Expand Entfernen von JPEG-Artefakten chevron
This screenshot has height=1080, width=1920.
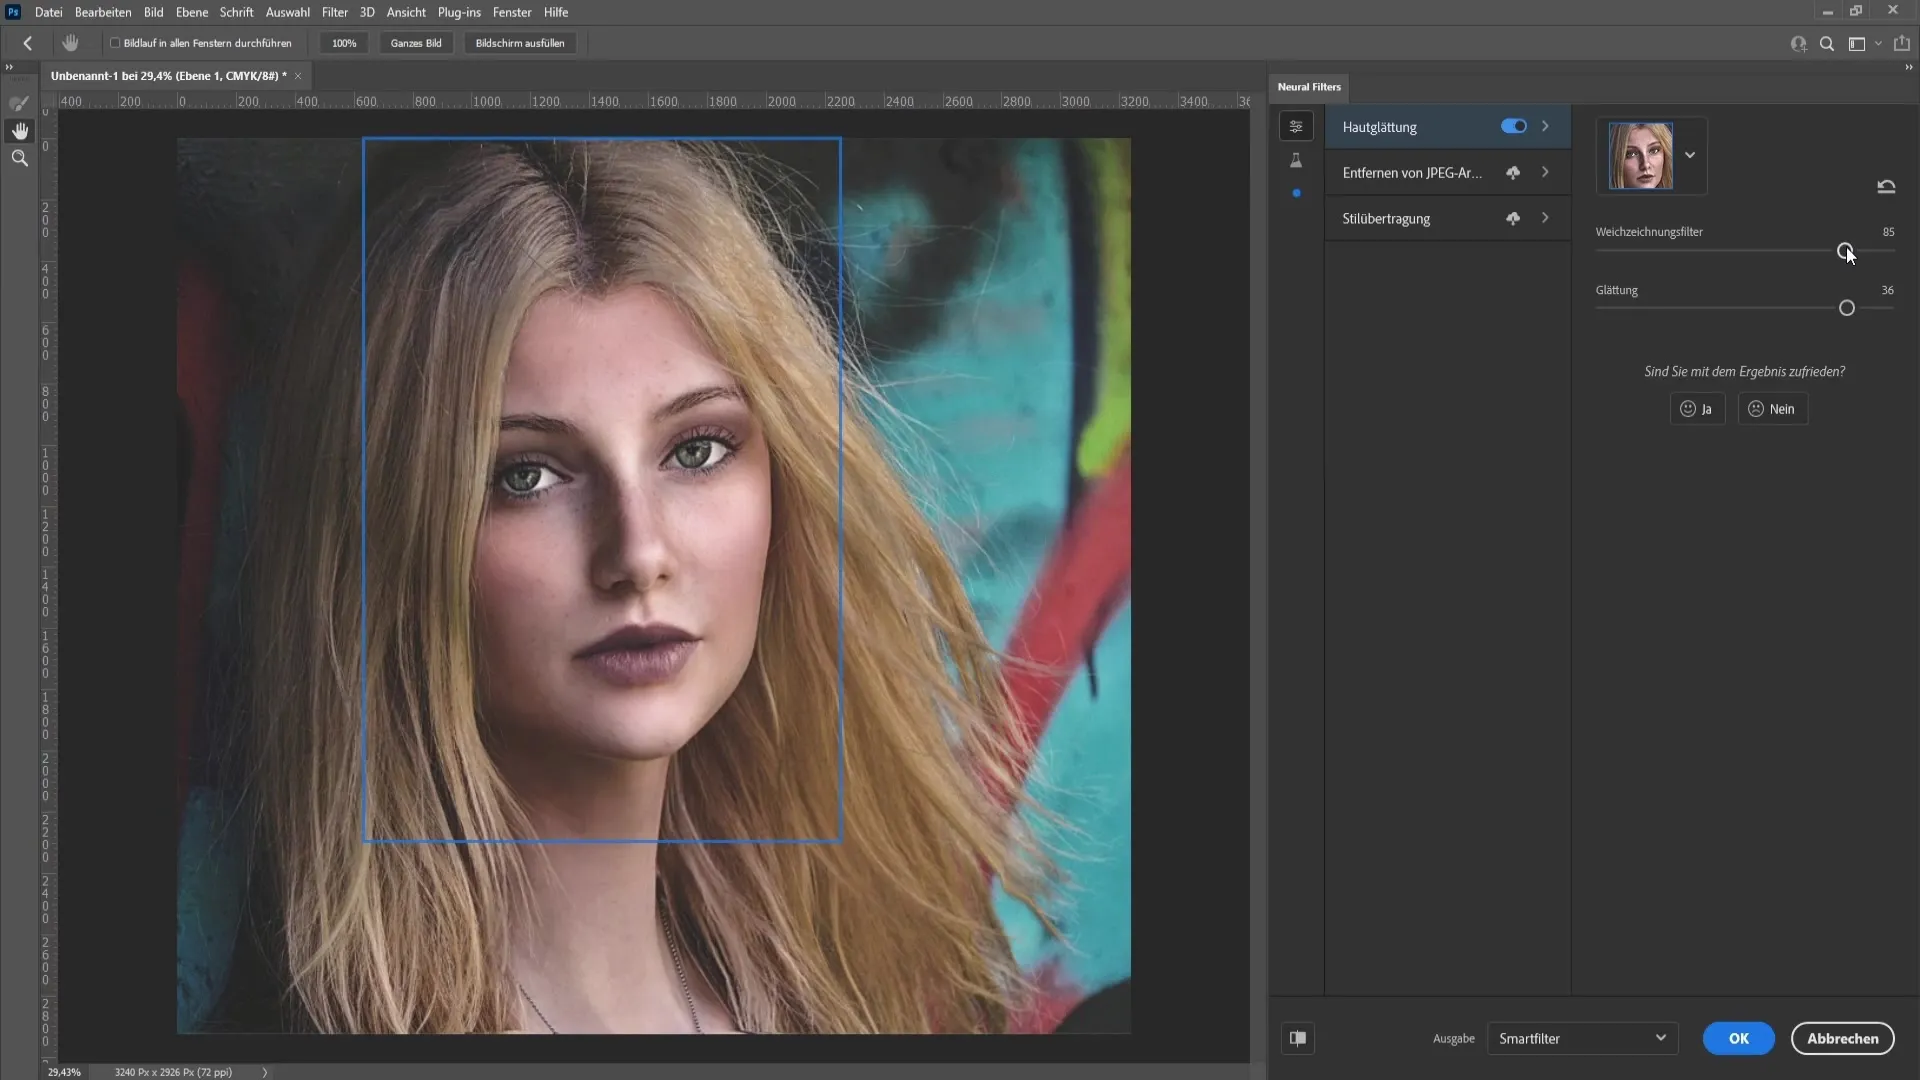click(1545, 172)
